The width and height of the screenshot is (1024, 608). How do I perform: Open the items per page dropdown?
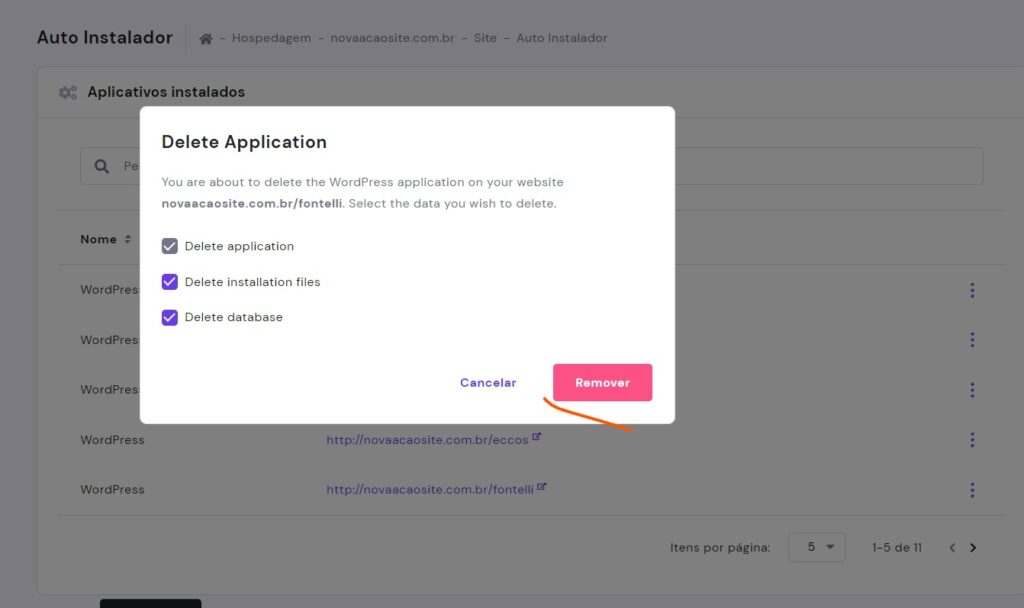[816, 548]
